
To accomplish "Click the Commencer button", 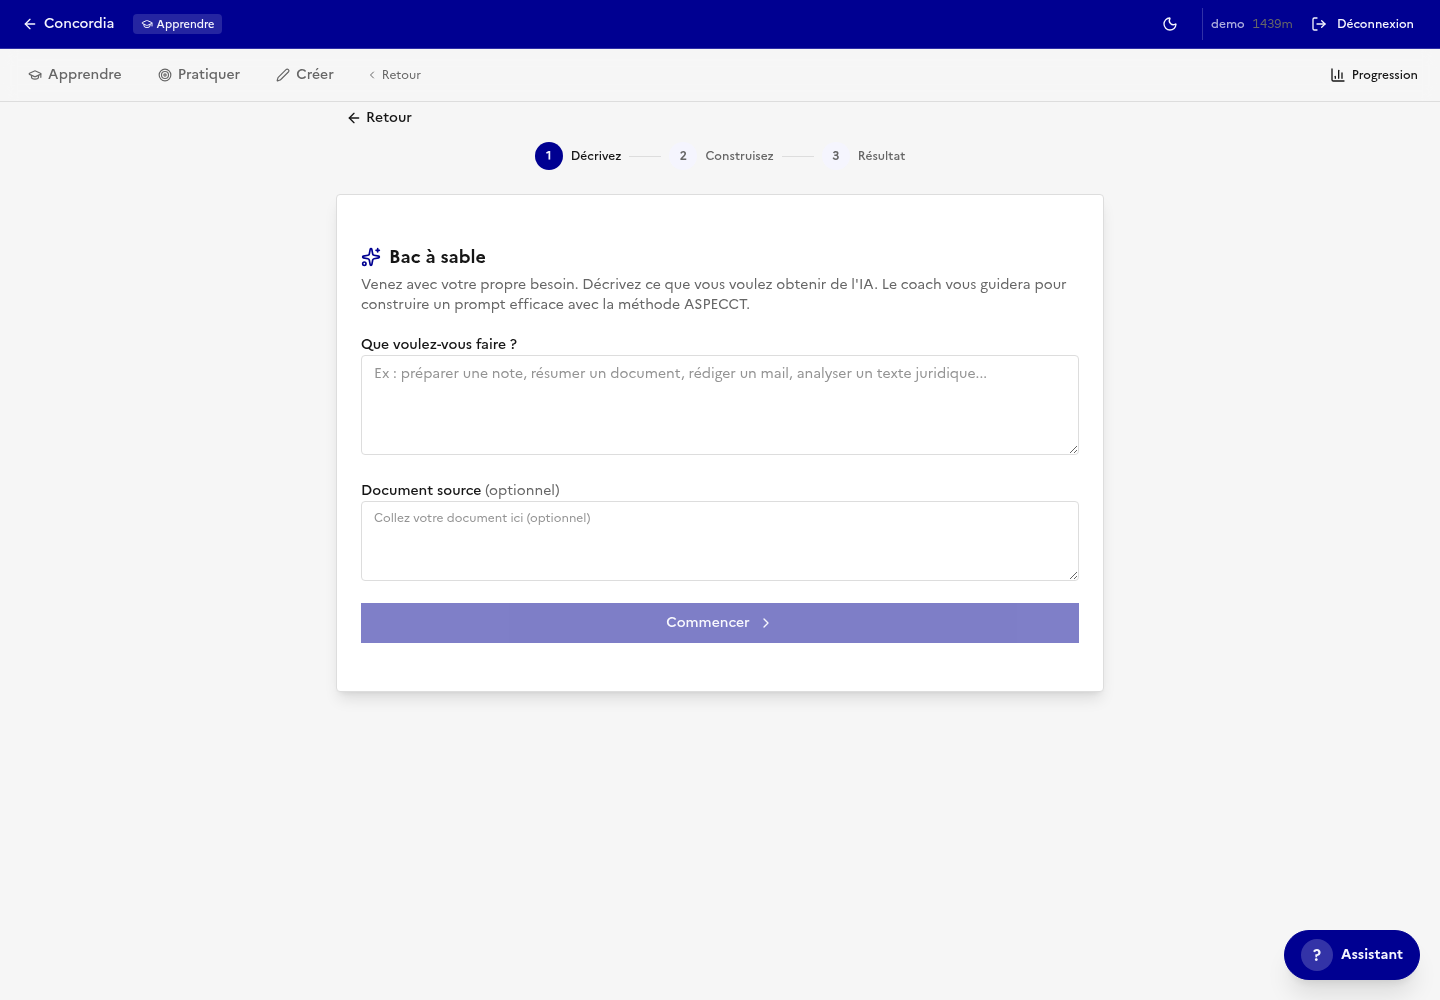I will 720,623.
